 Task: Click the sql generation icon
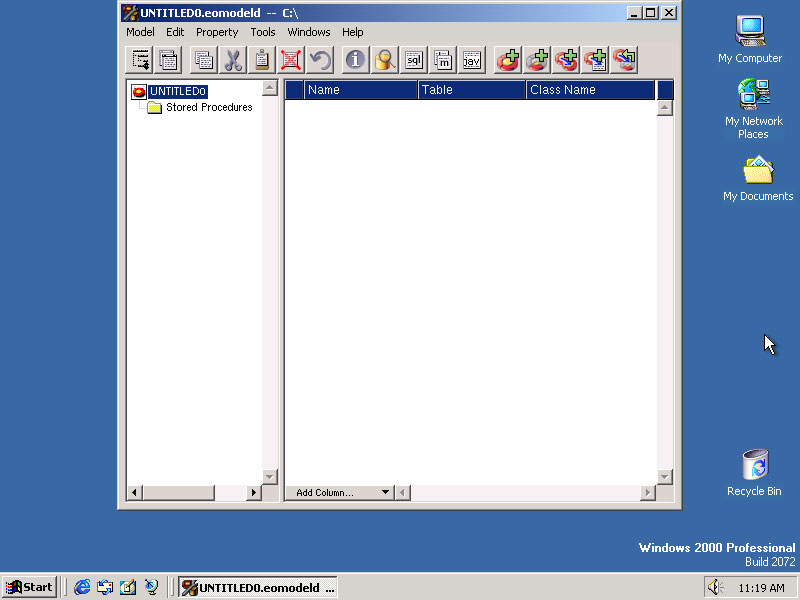[414, 60]
